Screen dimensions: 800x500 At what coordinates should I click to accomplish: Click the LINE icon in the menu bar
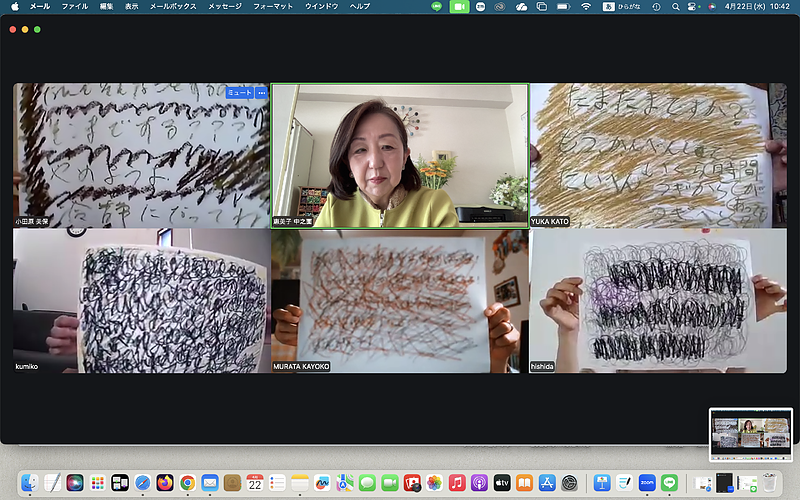(x=437, y=6)
